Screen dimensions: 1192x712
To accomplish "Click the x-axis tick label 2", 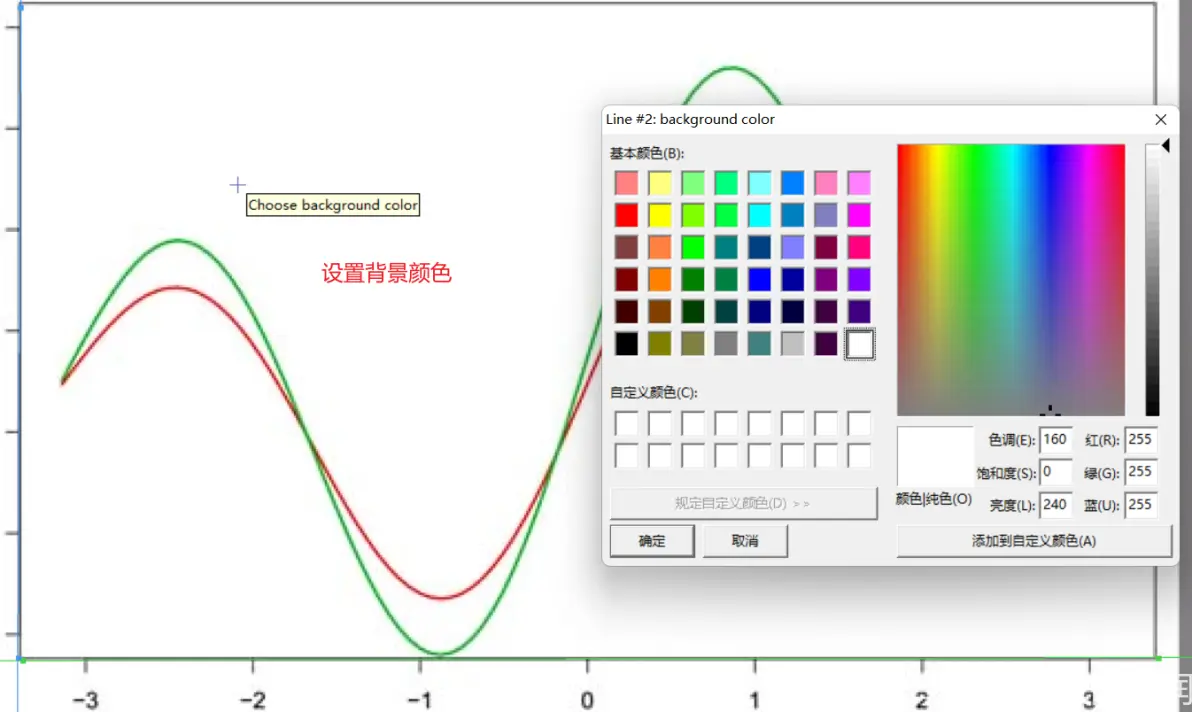I will [921, 700].
